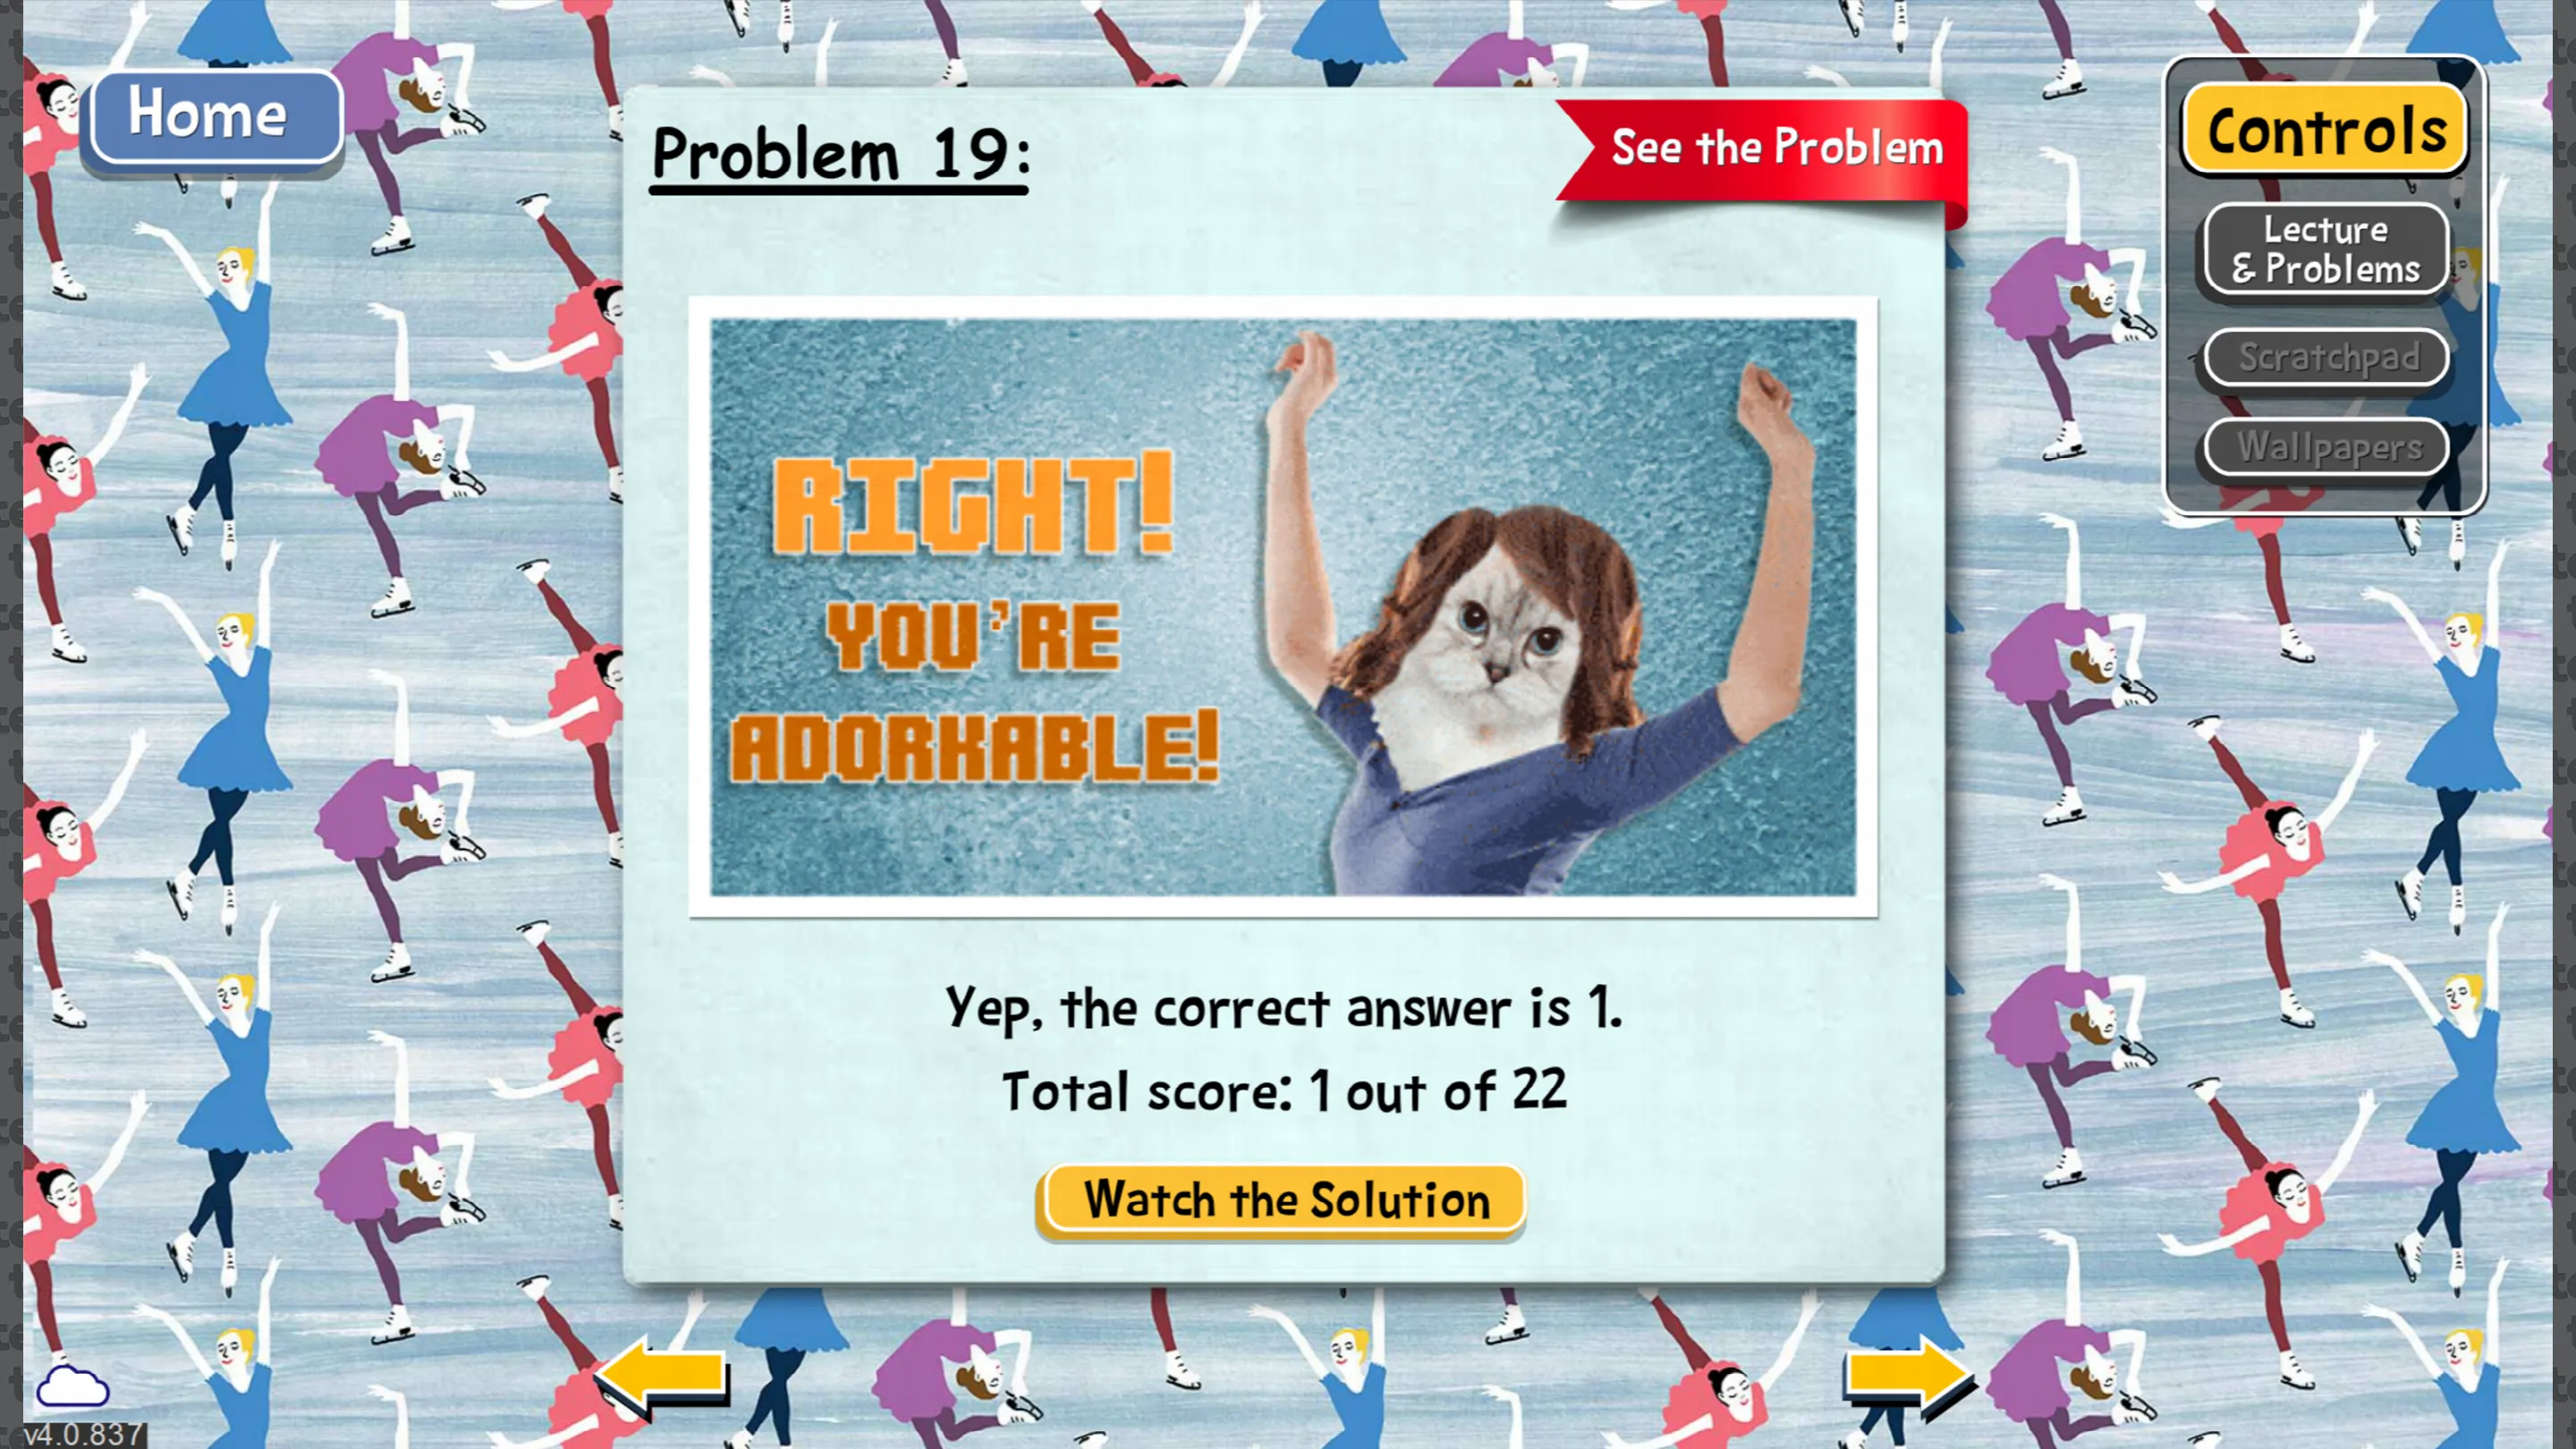The image size is (2576, 1449).
Task: Click the Home button
Action: (x=208, y=115)
